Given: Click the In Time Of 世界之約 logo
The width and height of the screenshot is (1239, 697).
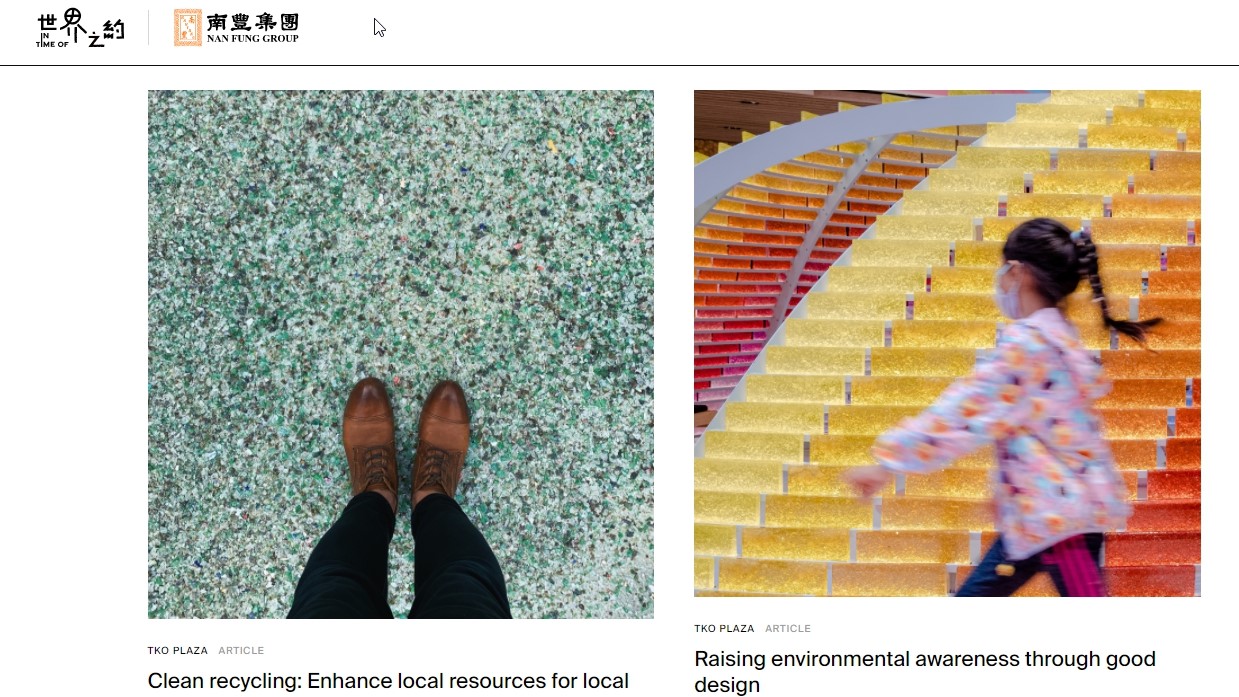Looking at the screenshot, I should tap(80, 29).
